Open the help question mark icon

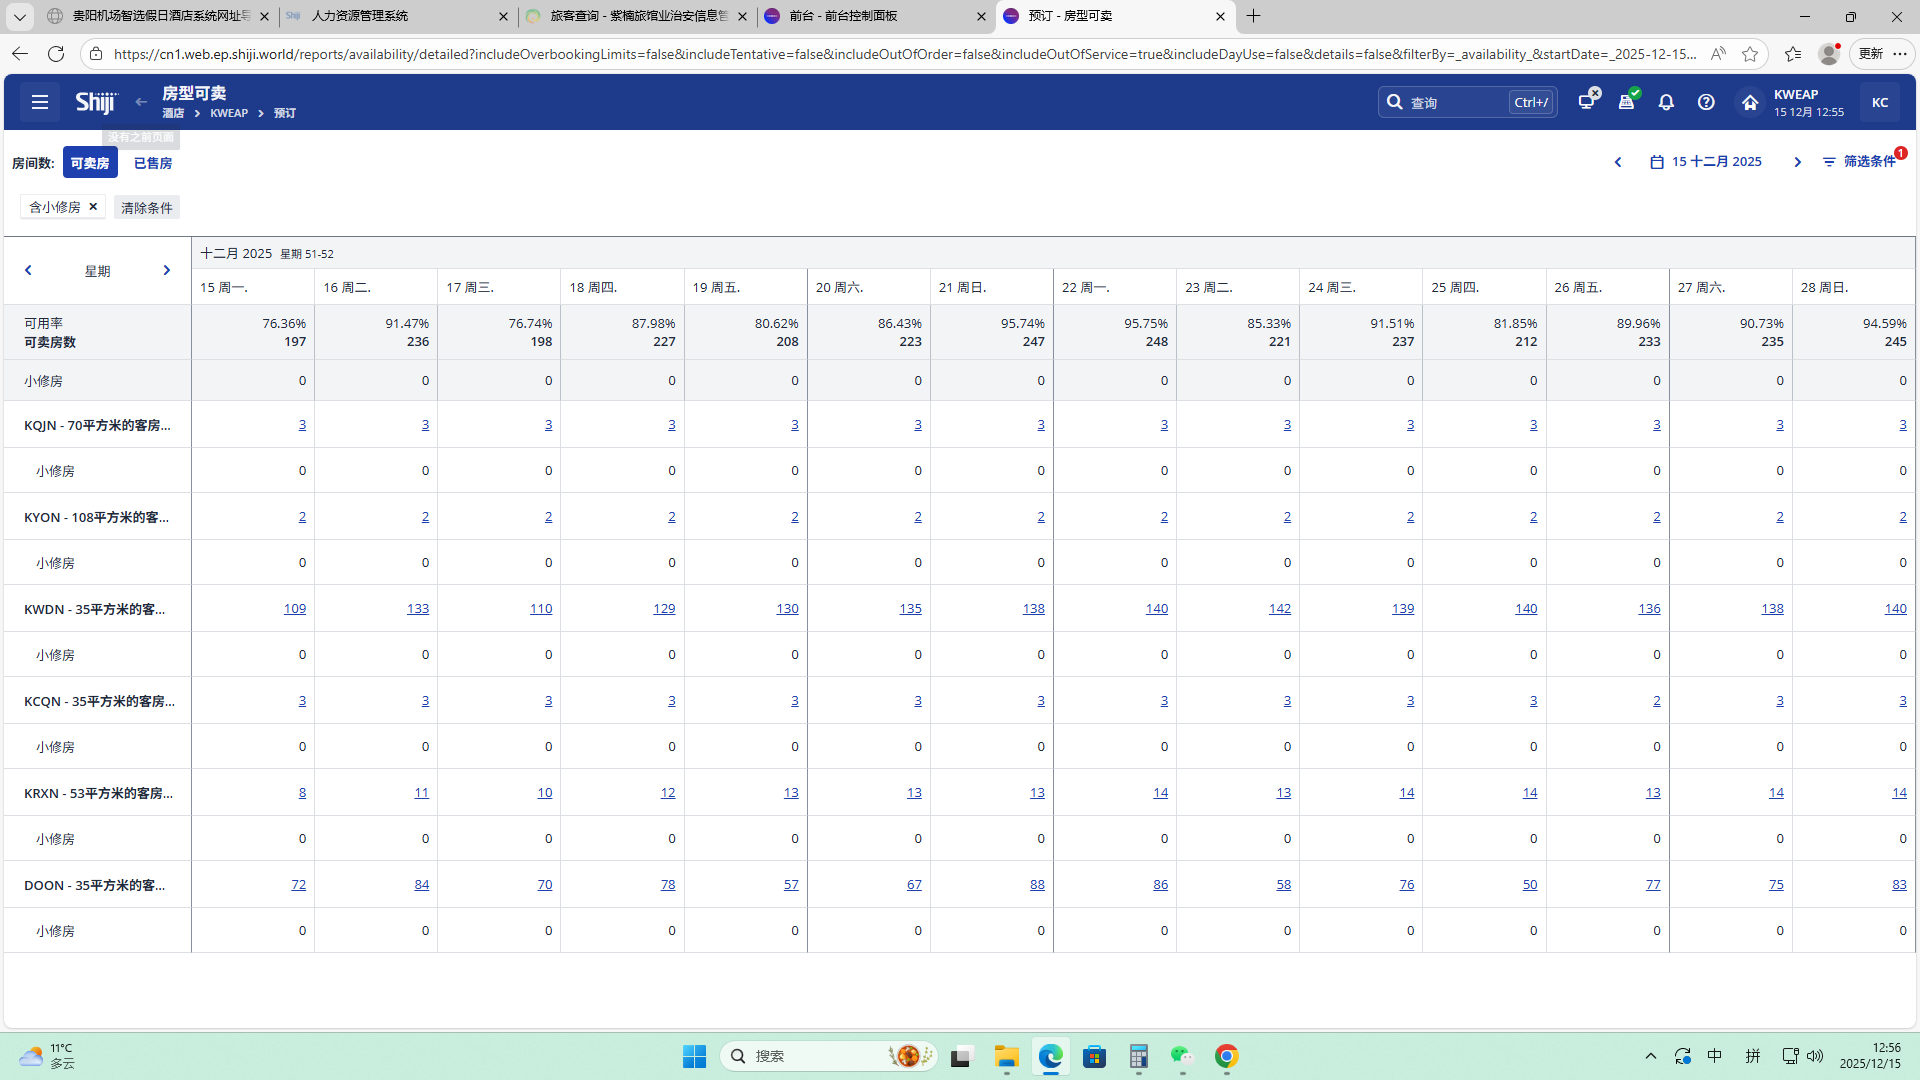point(1706,102)
